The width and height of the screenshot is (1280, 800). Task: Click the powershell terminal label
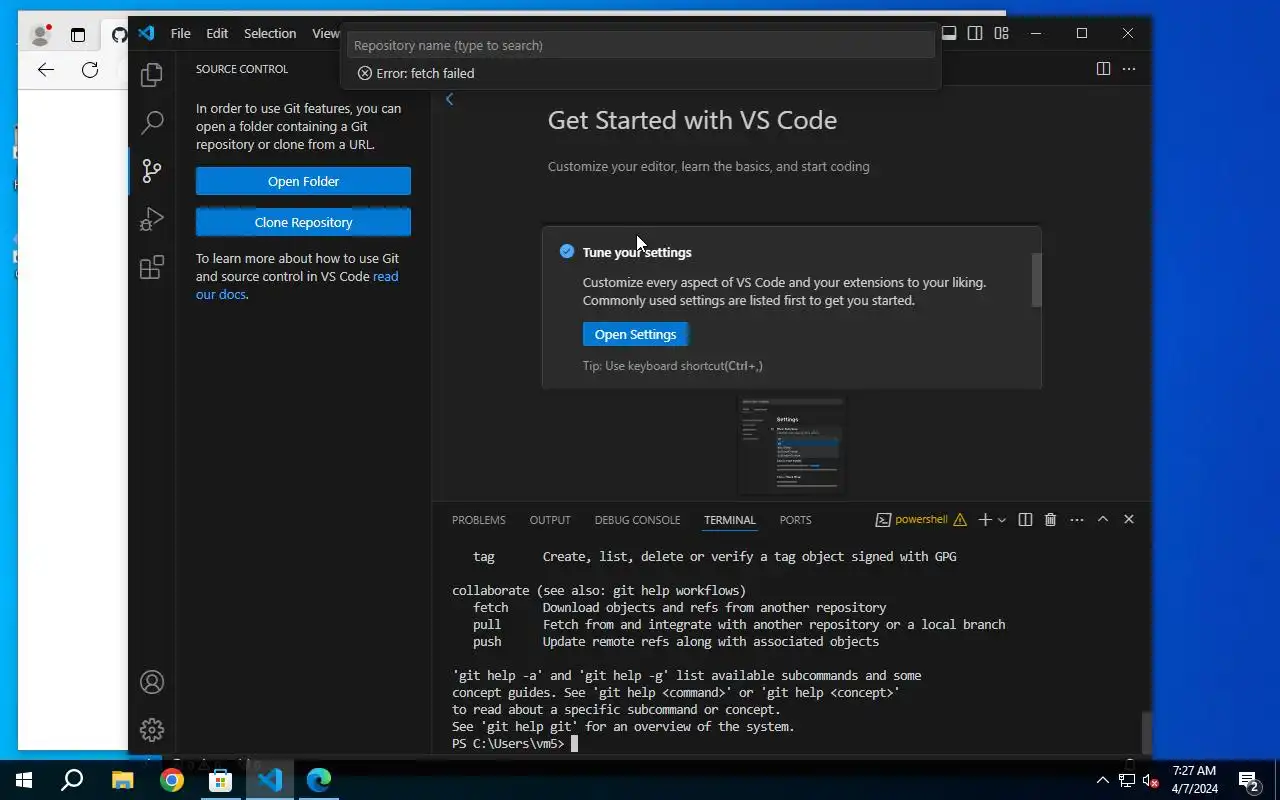pos(921,519)
